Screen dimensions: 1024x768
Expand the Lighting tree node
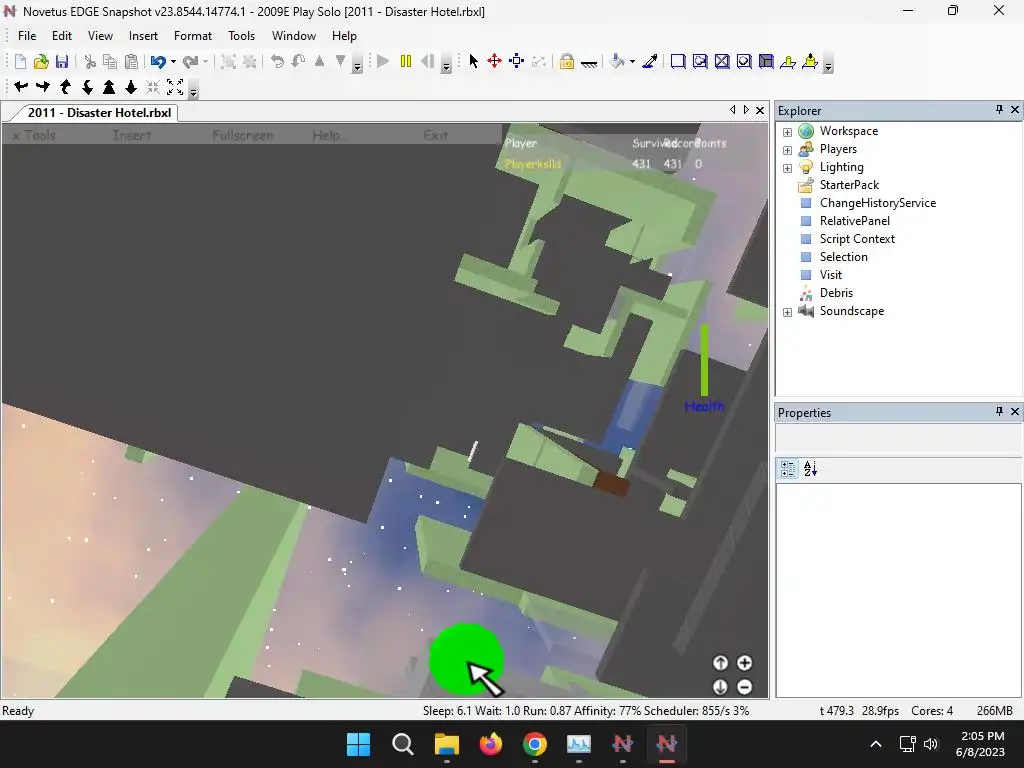(x=788, y=168)
